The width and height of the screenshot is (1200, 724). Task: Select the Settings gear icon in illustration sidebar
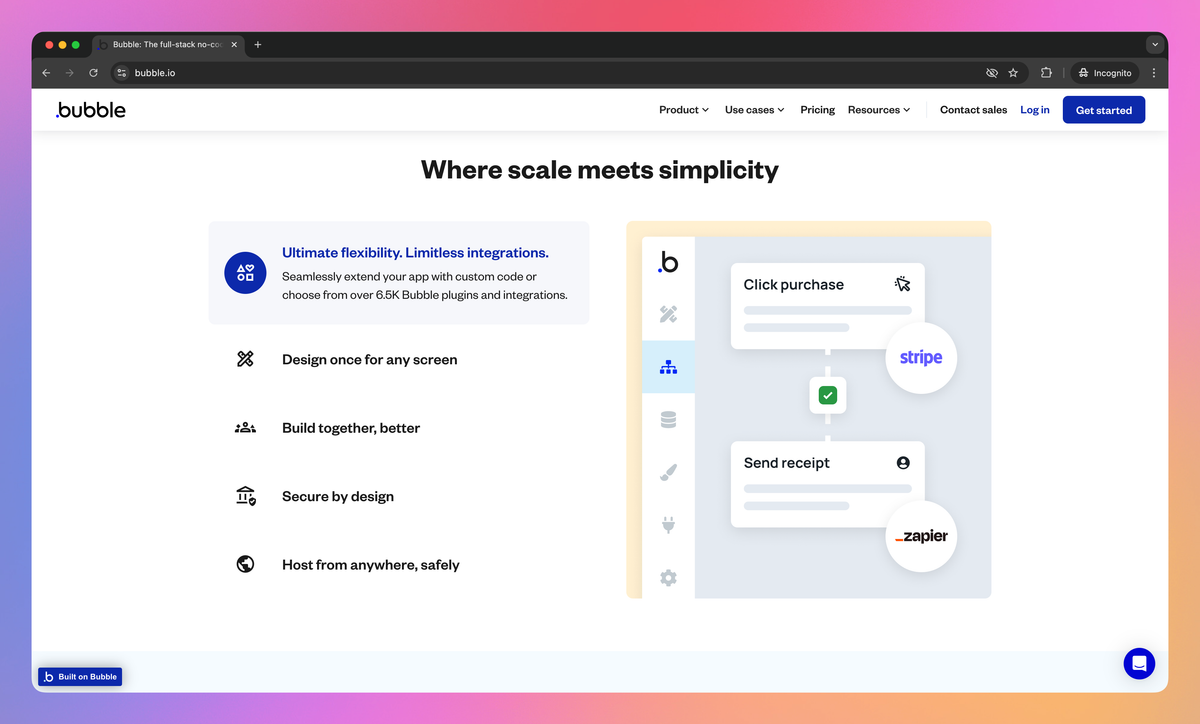668,577
